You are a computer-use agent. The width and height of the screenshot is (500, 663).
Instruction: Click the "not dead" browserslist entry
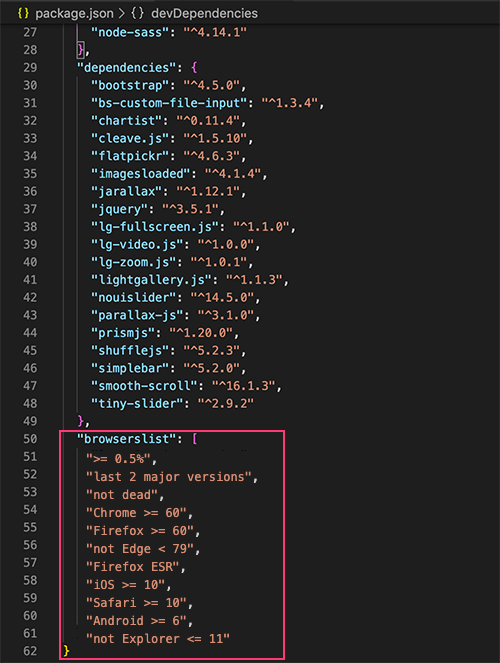click(x=122, y=495)
